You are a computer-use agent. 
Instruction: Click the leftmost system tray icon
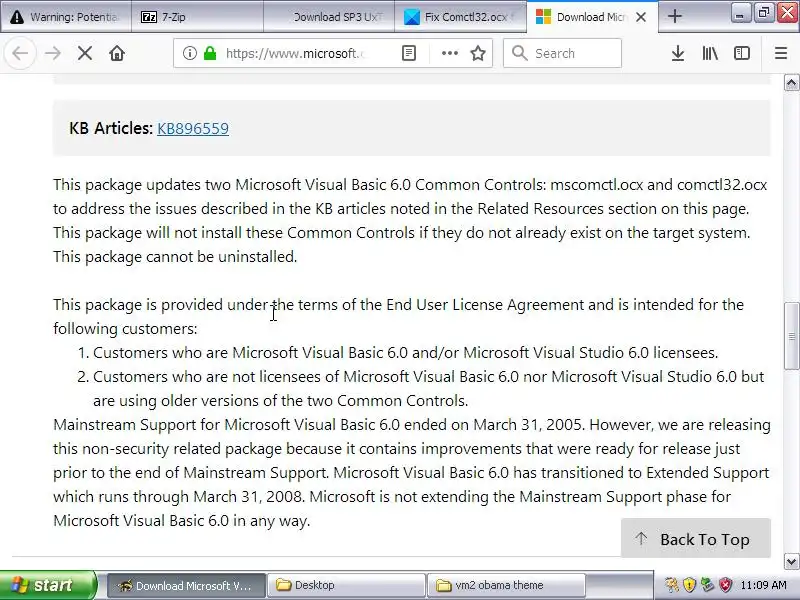671,585
